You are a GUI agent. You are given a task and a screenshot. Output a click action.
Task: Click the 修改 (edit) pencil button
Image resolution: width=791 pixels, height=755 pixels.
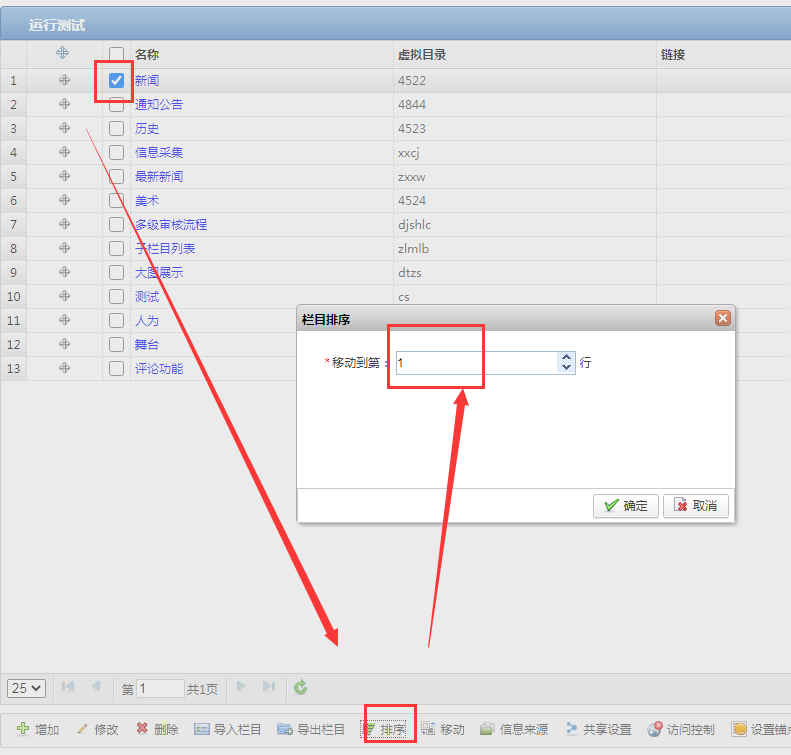tap(97, 730)
